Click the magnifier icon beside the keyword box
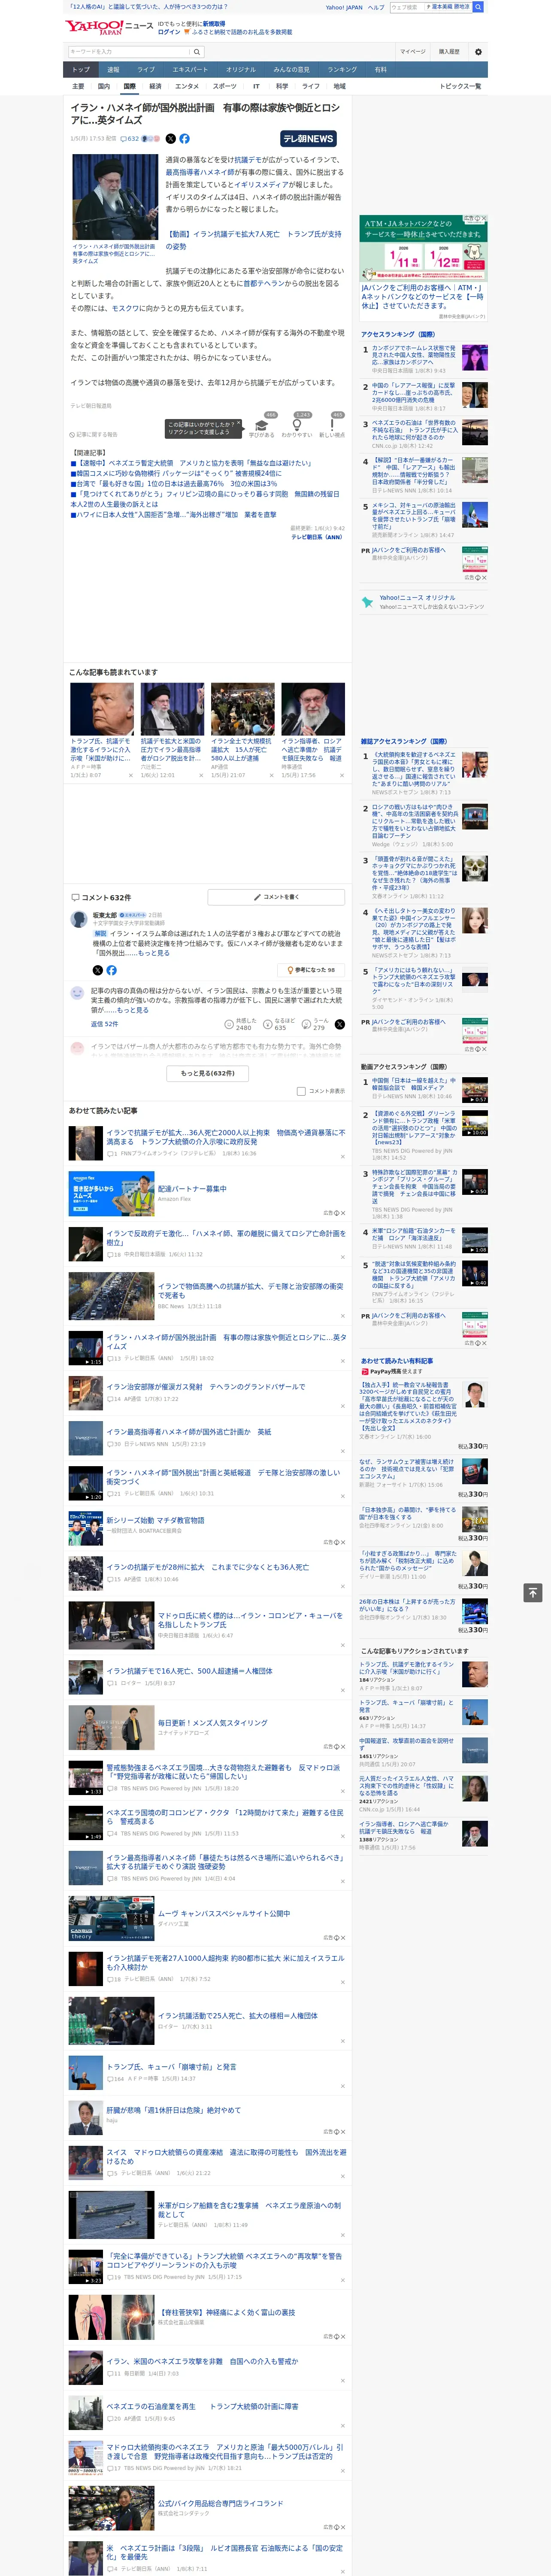551x2576 pixels. (197, 52)
